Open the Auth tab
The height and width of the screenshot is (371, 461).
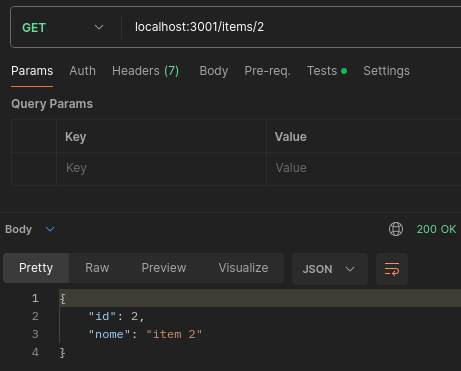(x=82, y=71)
